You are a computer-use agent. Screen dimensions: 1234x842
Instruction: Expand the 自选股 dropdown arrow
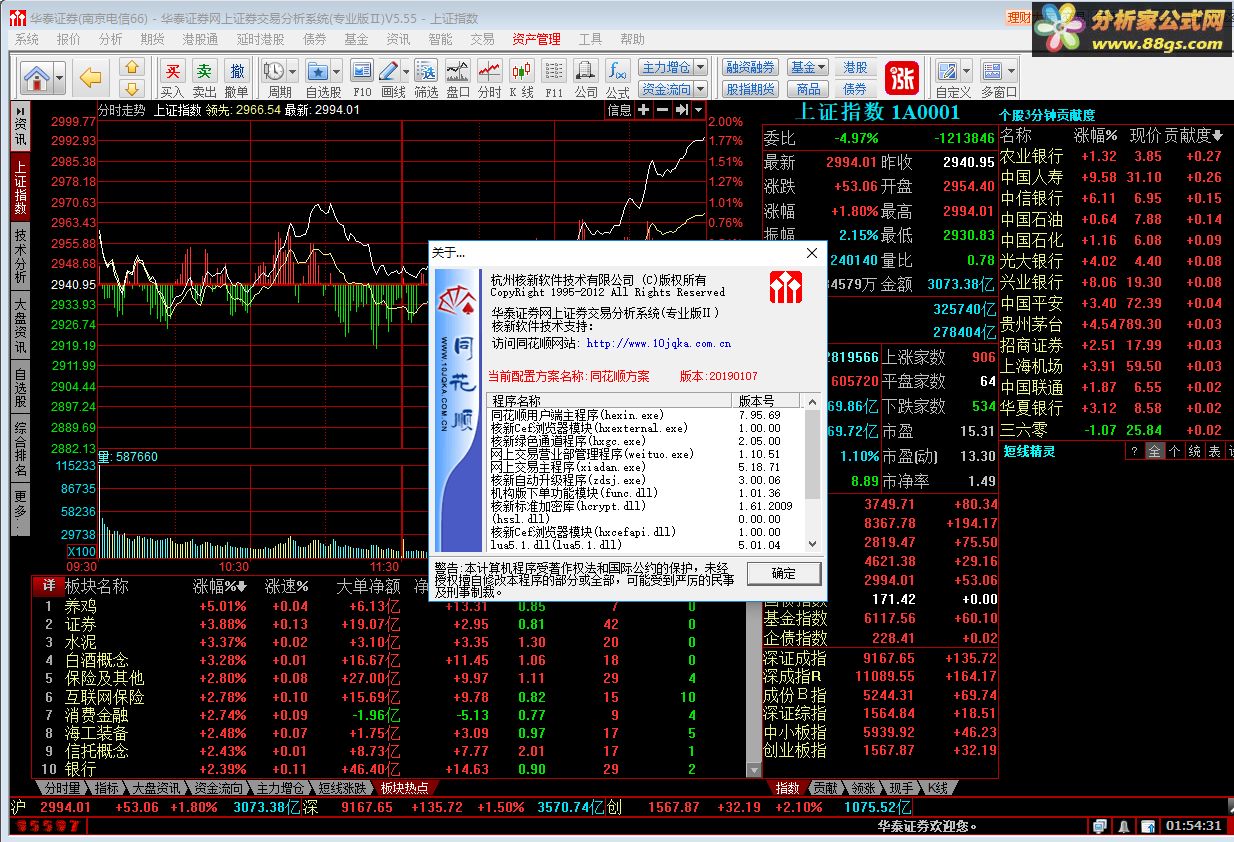(x=337, y=72)
